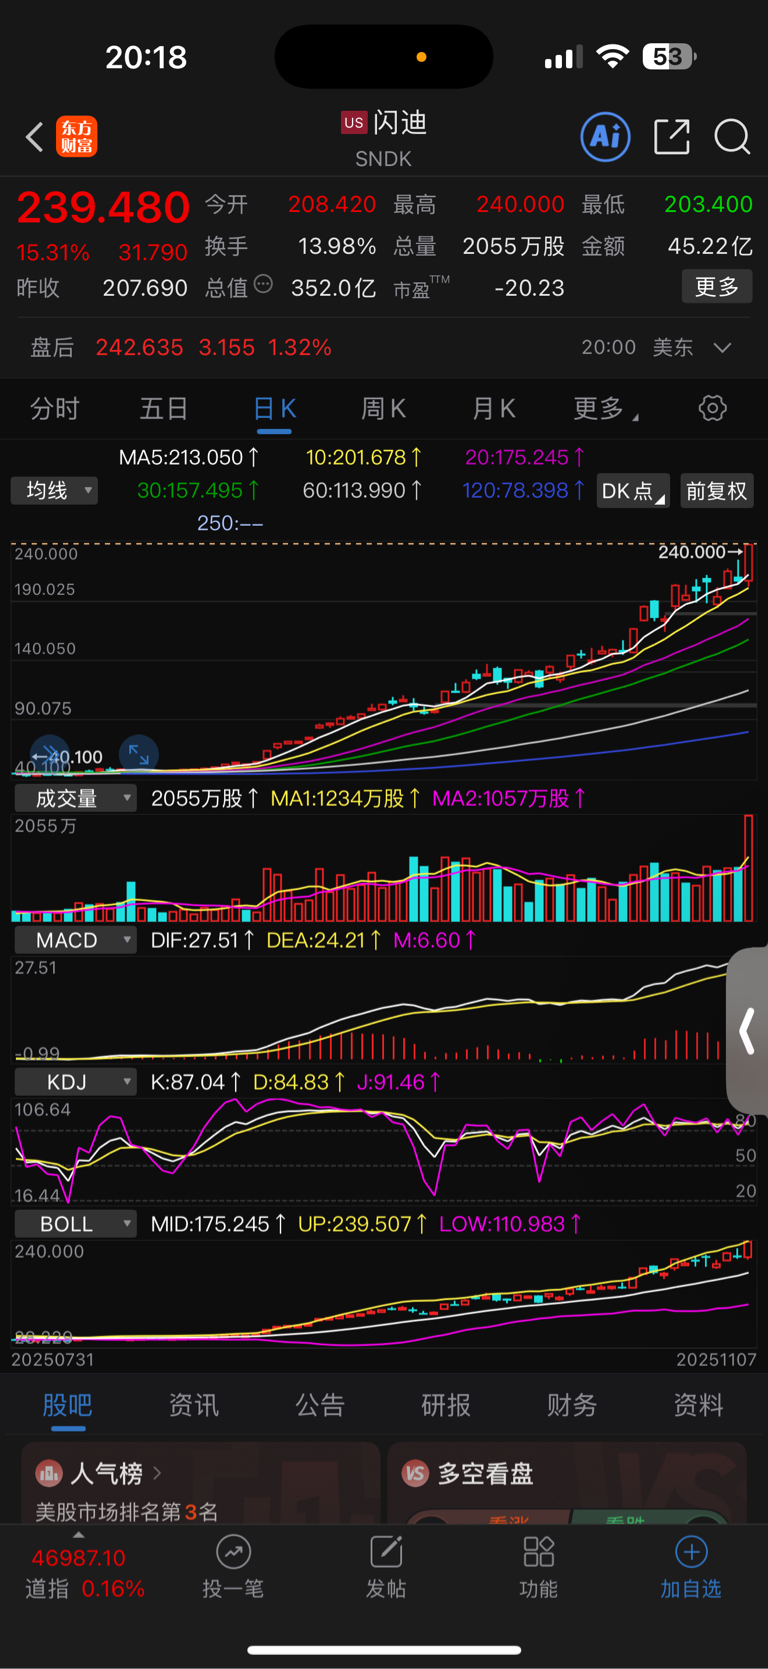Open the 资讯 tab
768x1669 pixels.
(194, 1405)
